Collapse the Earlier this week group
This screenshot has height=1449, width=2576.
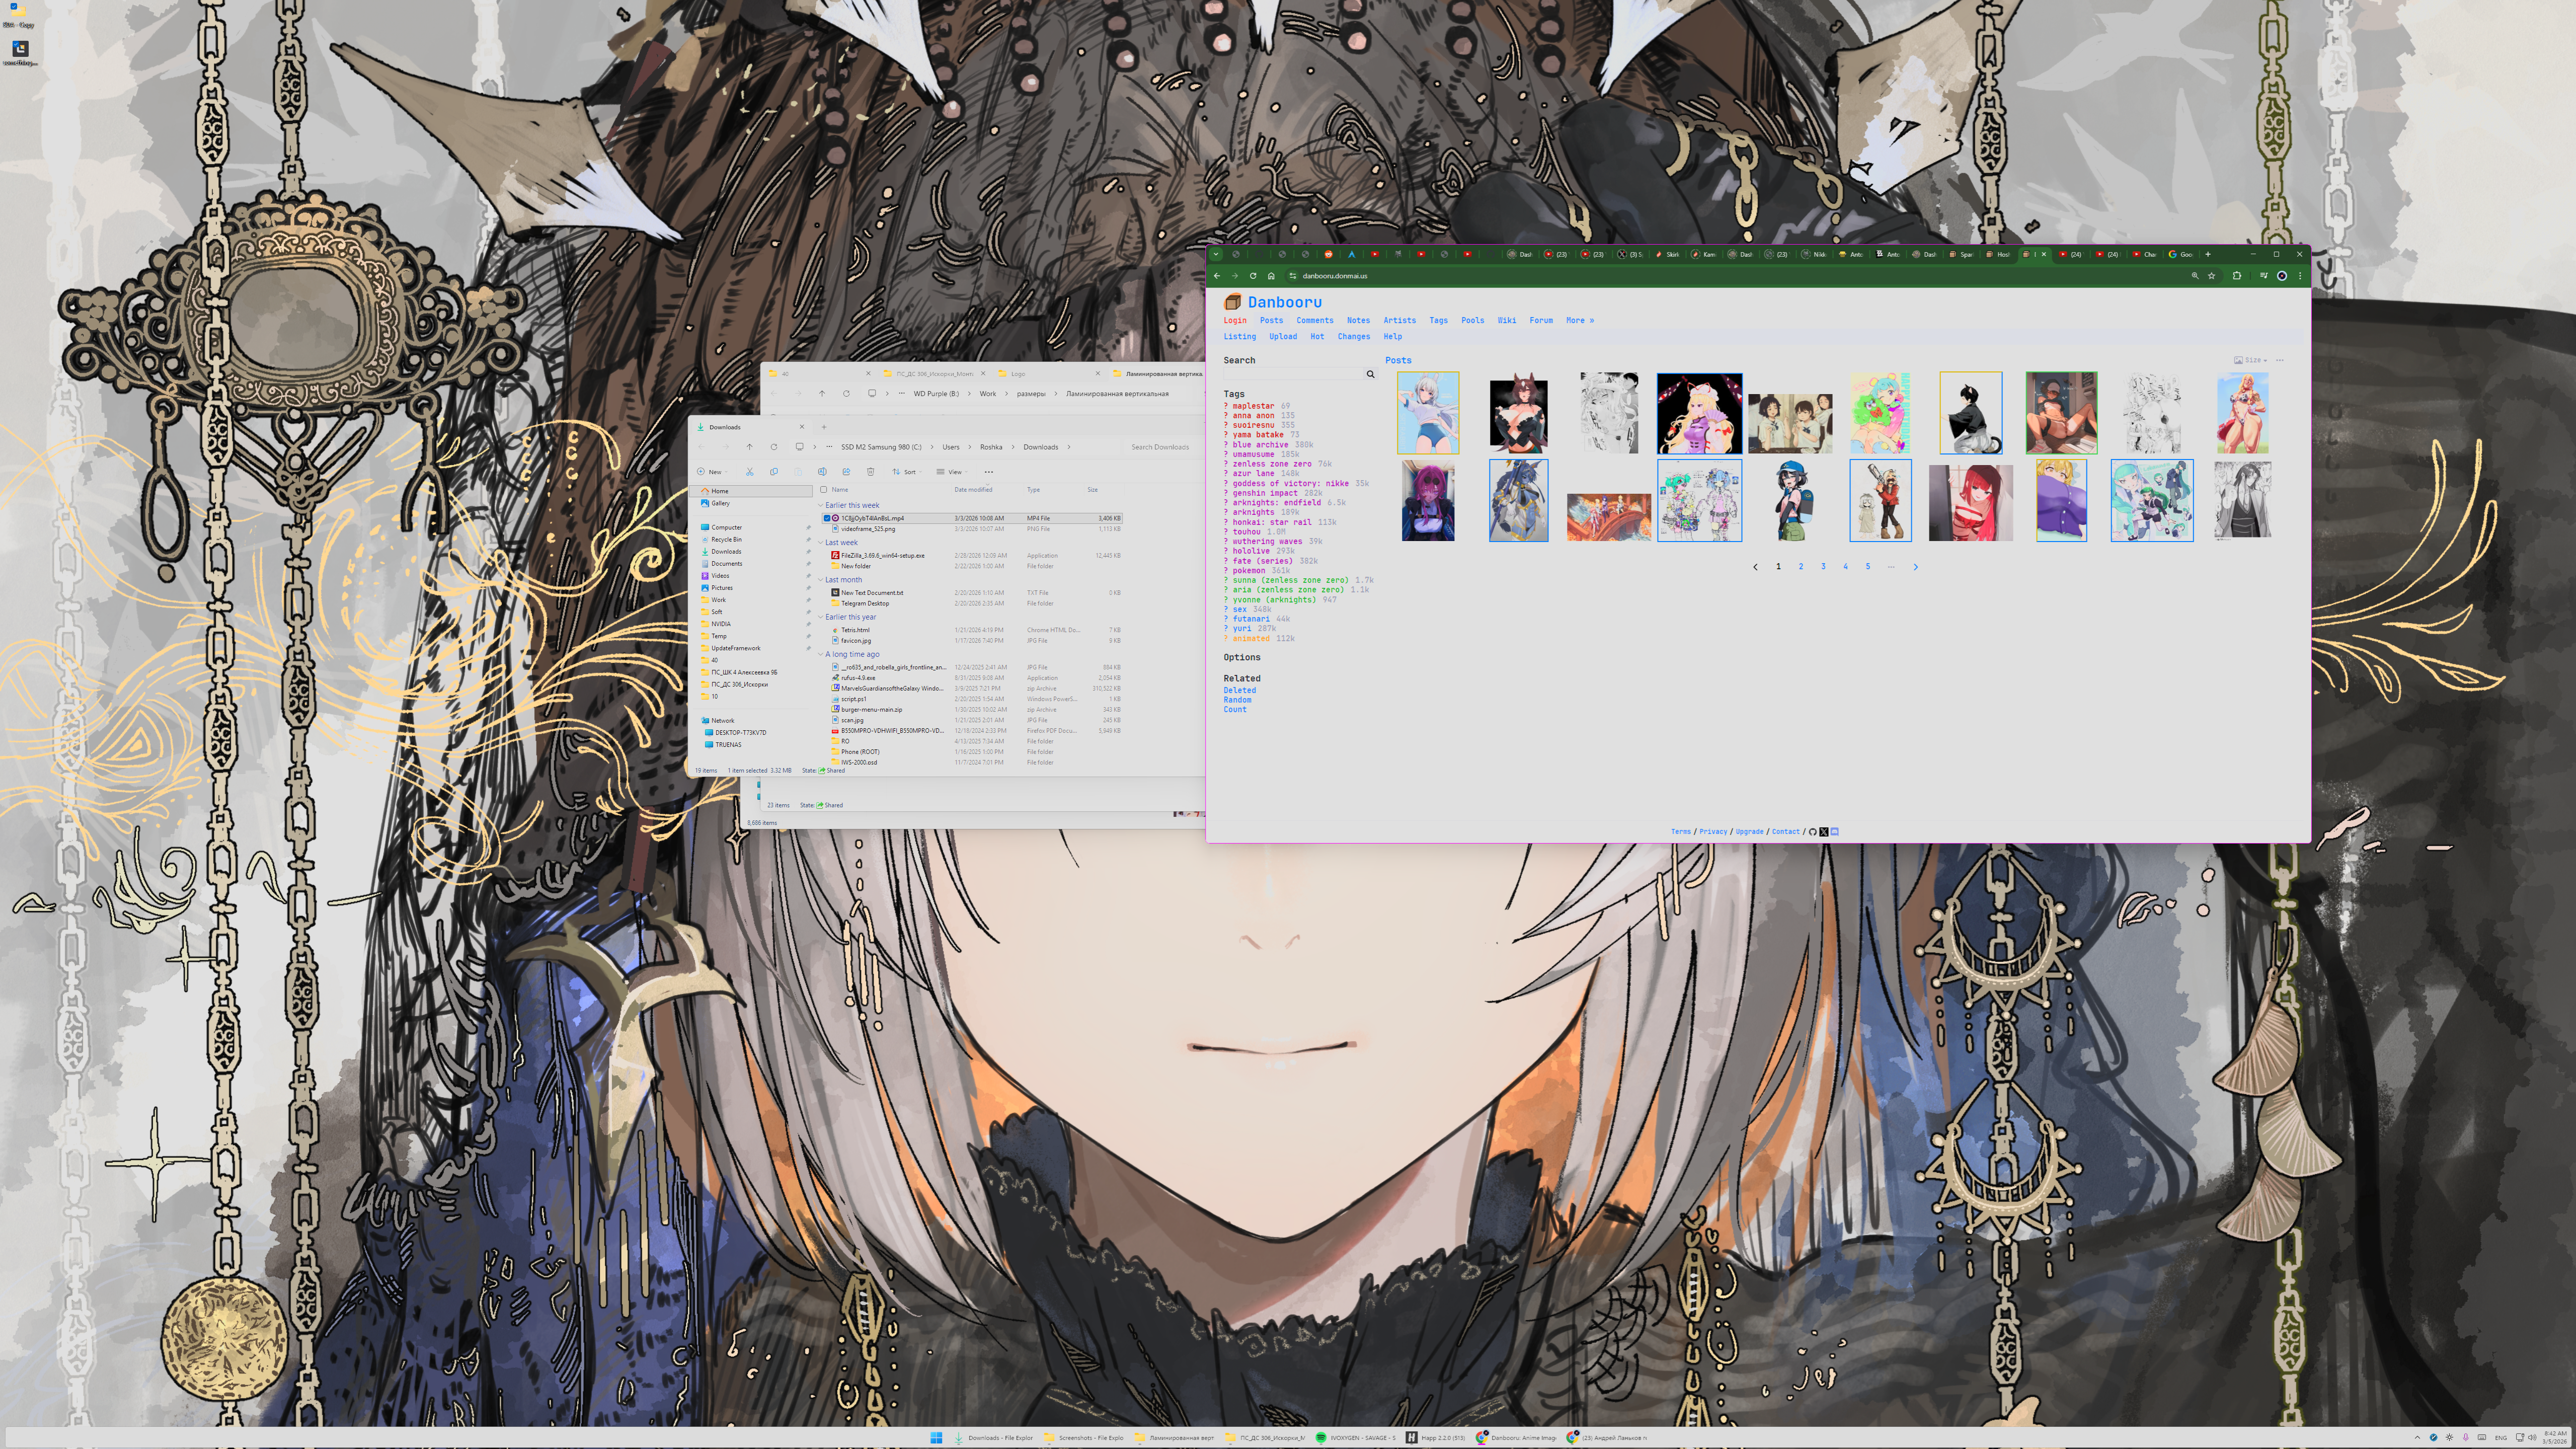tap(821, 505)
